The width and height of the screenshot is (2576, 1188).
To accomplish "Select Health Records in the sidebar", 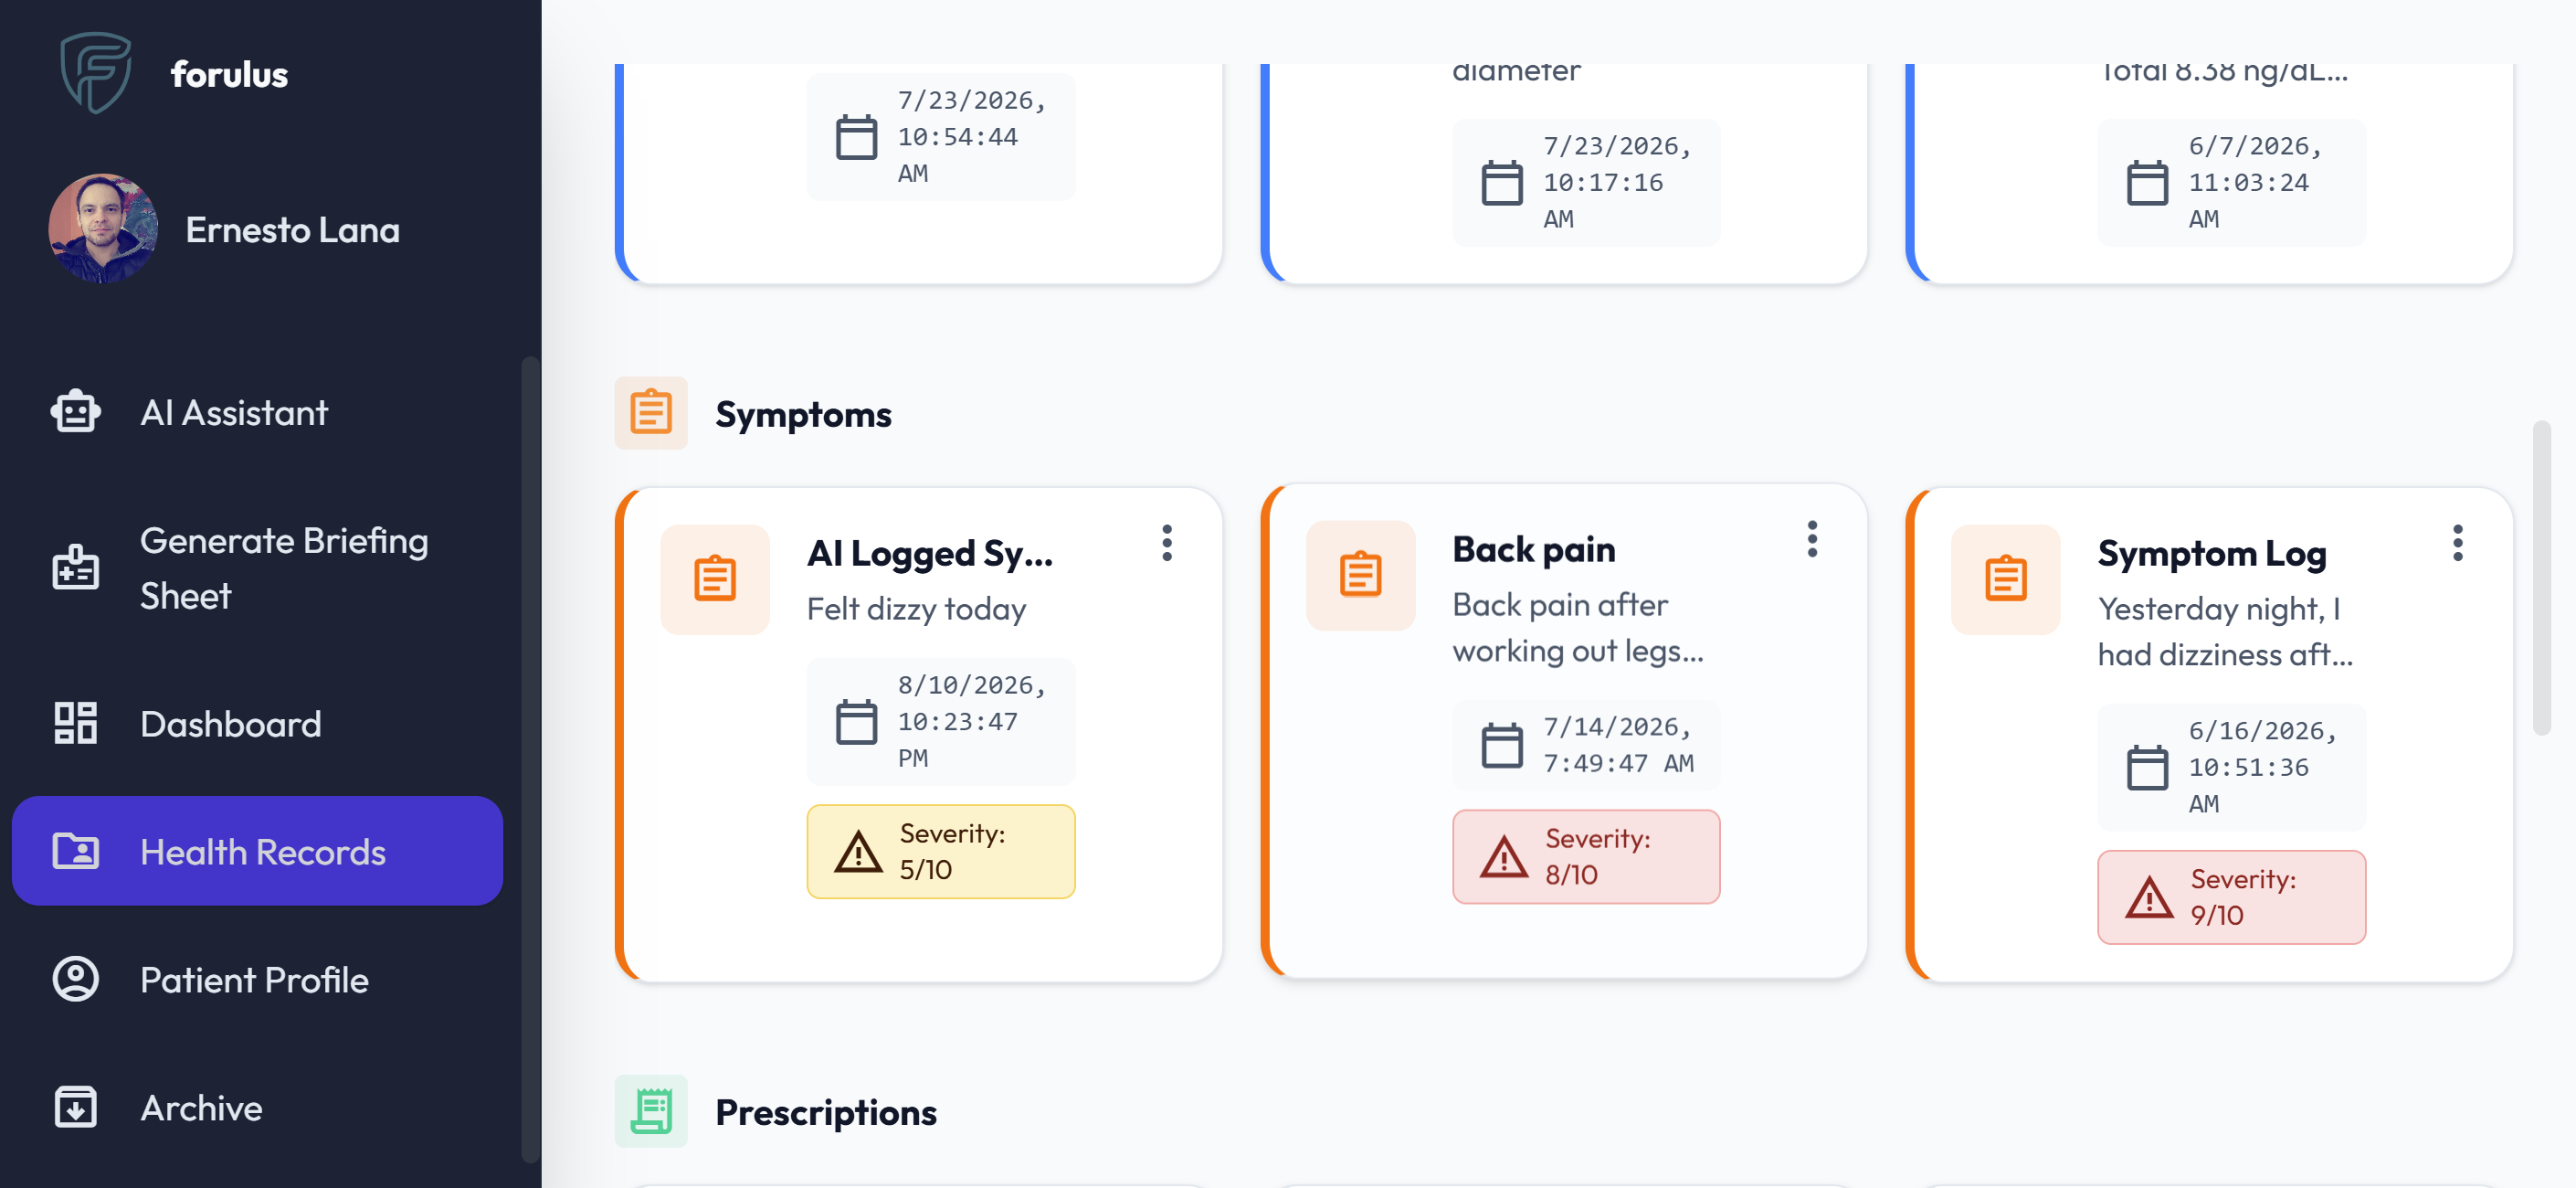I will pyautogui.click(x=257, y=851).
